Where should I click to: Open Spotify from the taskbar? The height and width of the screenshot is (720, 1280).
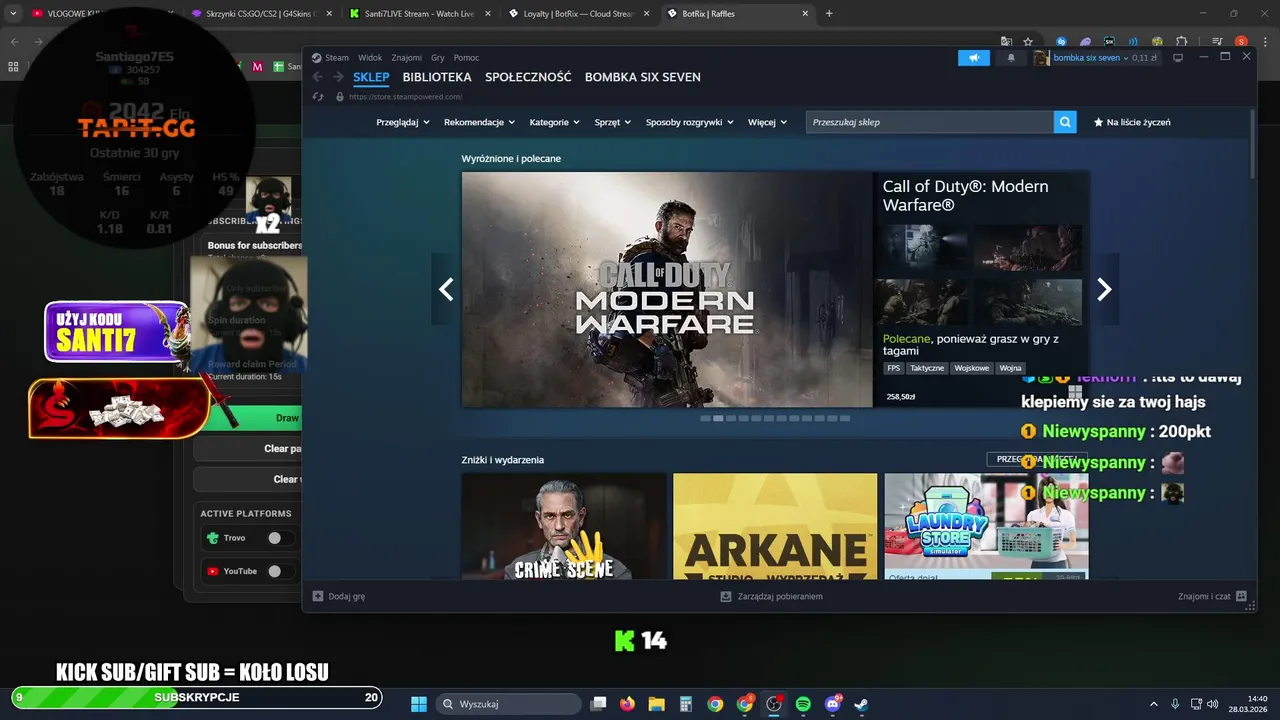[803, 704]
